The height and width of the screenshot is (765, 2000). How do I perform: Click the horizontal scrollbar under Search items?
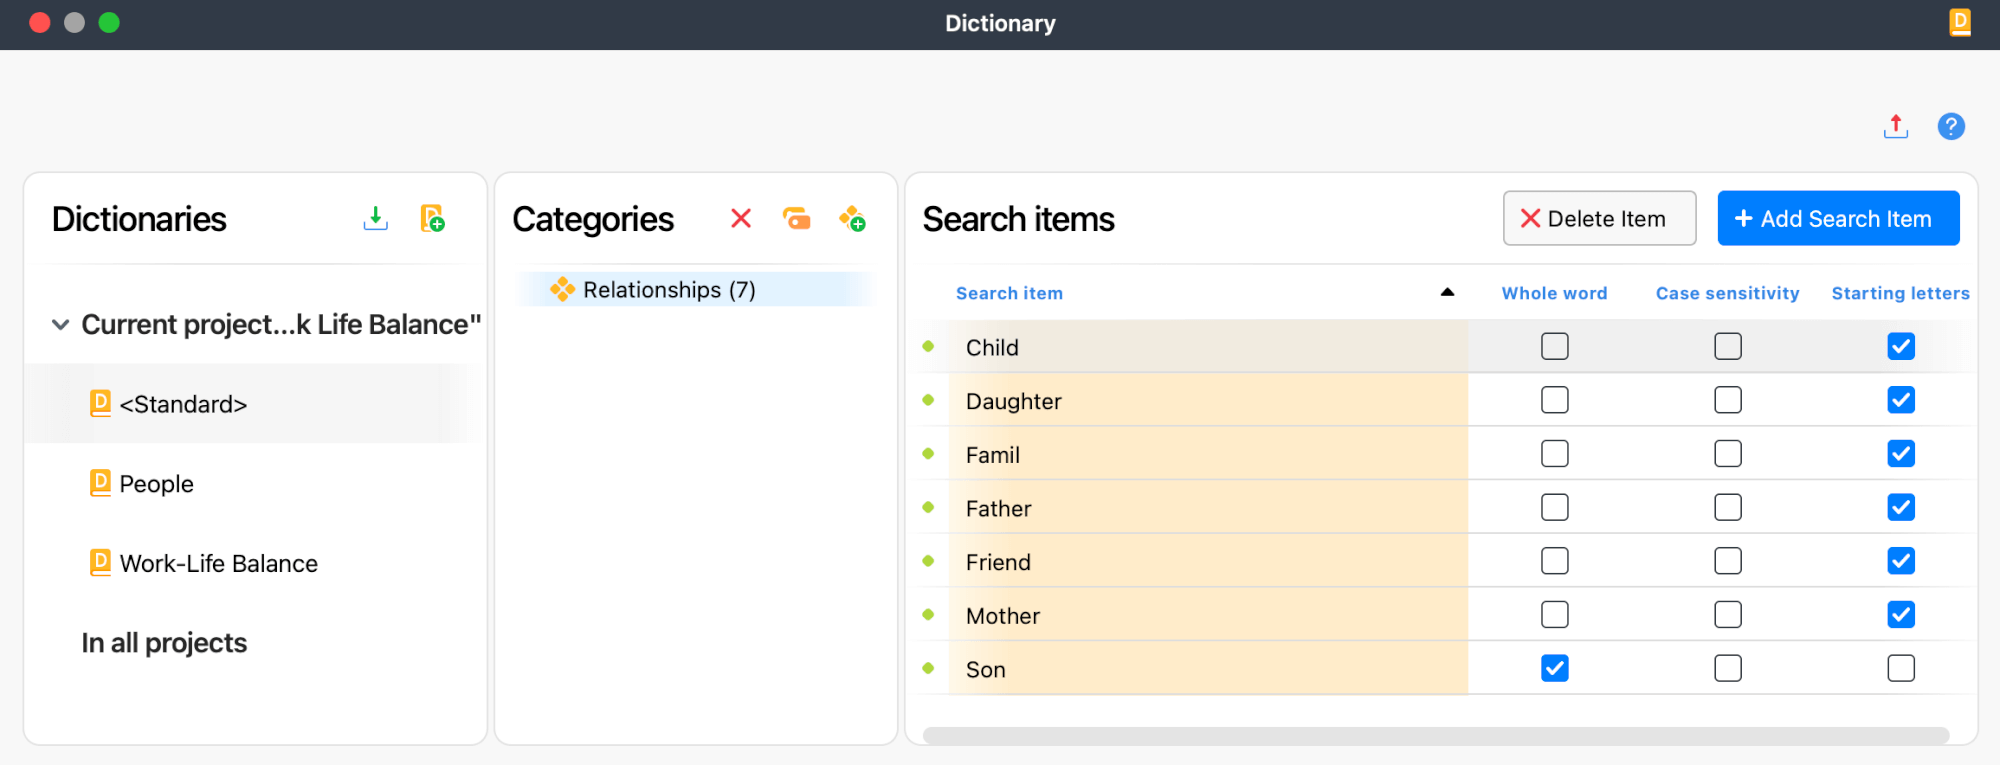coord(1435,735)
